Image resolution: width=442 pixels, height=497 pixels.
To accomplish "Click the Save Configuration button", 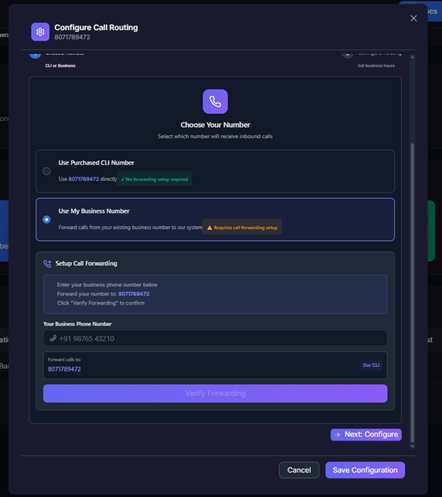I will 365,470.
